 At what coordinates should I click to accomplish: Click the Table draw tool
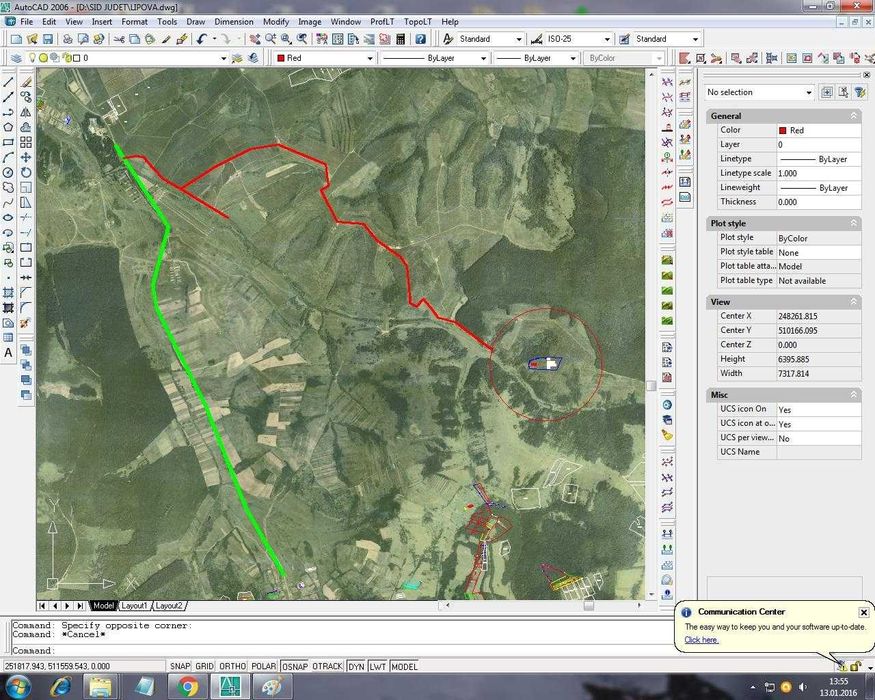(x=8, y=338)
